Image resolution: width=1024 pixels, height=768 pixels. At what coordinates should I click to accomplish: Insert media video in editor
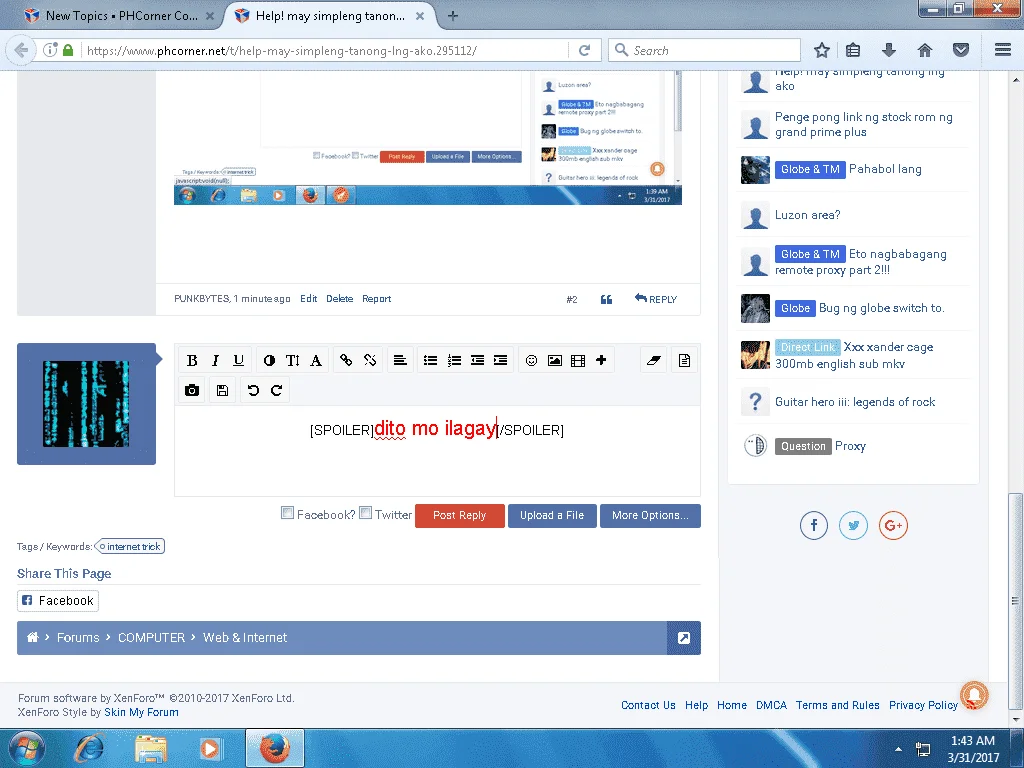(578, 360)
